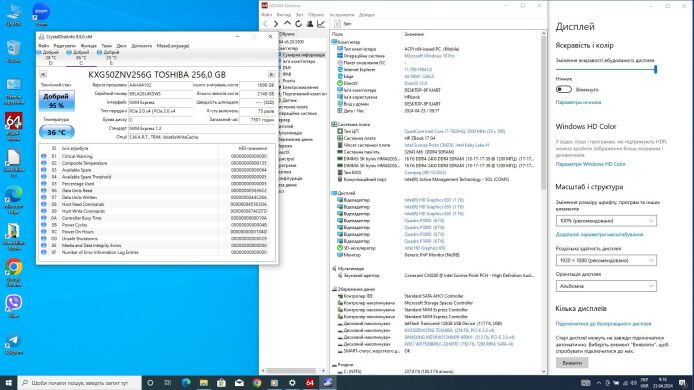694x390 pixels.
Task: Click taskbar search box
Action: coord(80,383)
